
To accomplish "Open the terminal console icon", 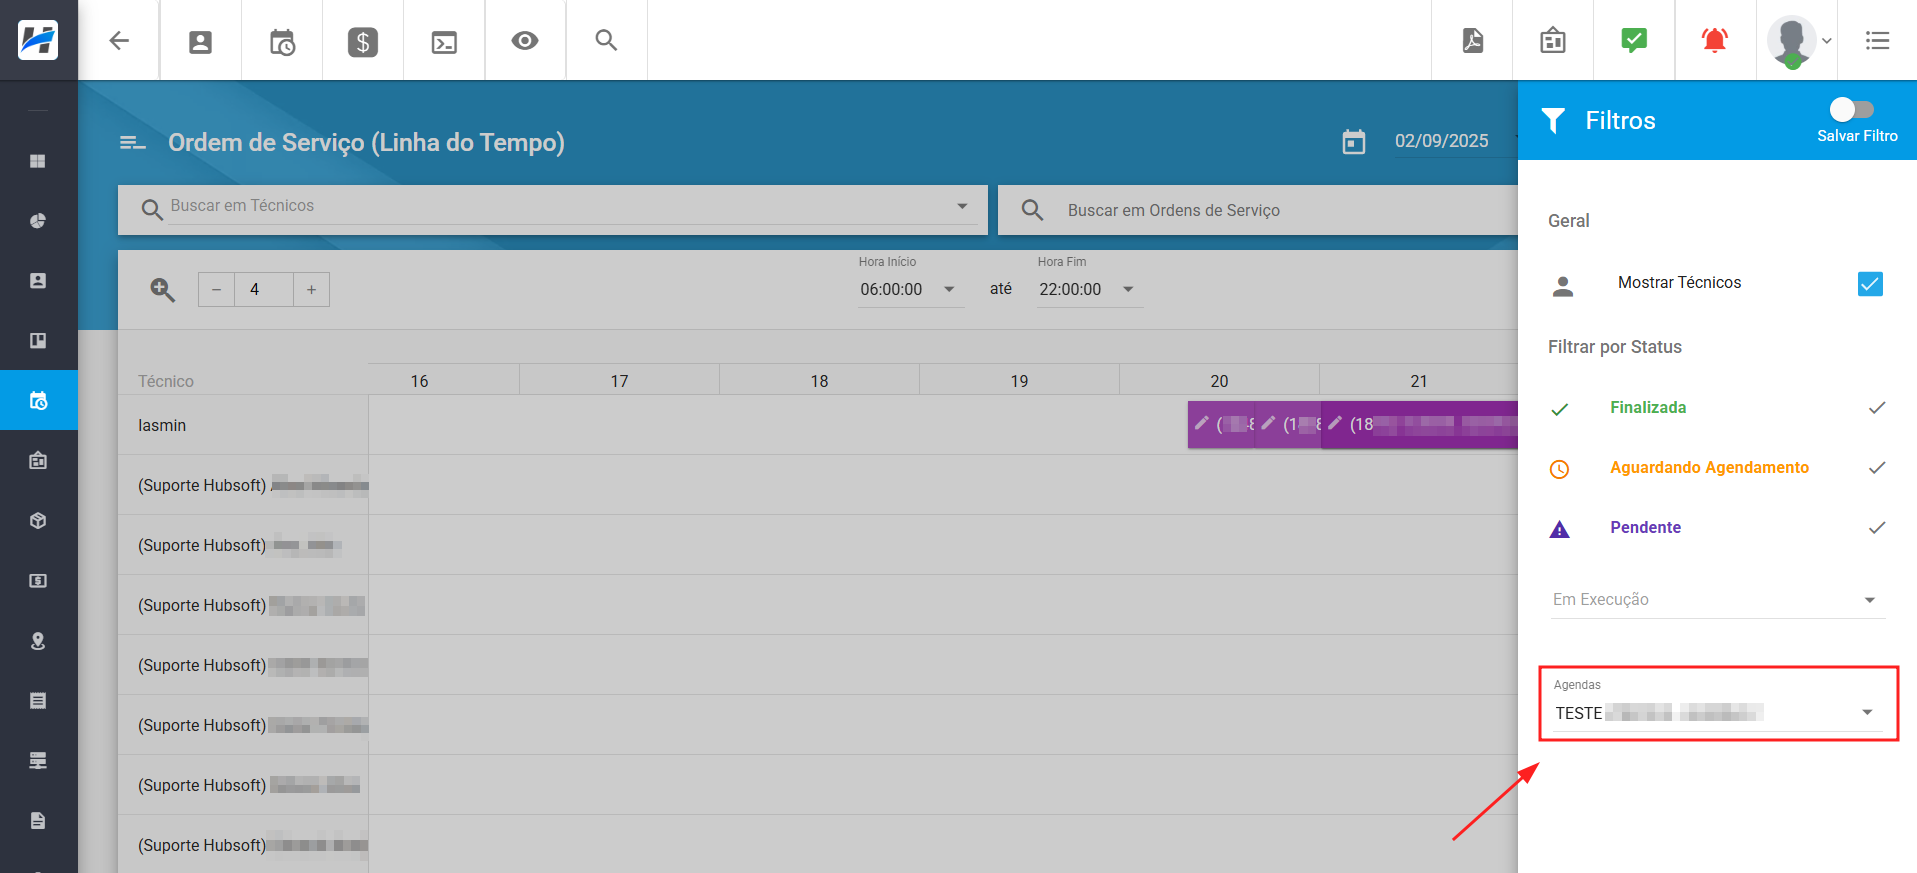I will pos(444,41).
